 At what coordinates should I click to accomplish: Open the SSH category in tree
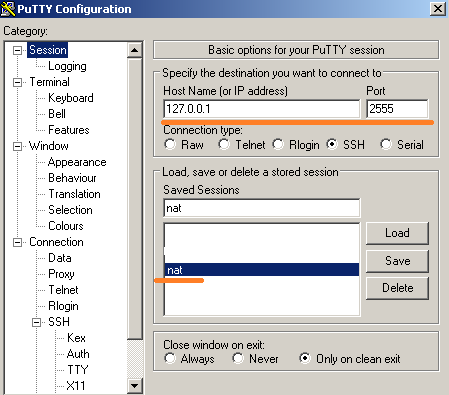pyautogui.click(x=59, y=322)
